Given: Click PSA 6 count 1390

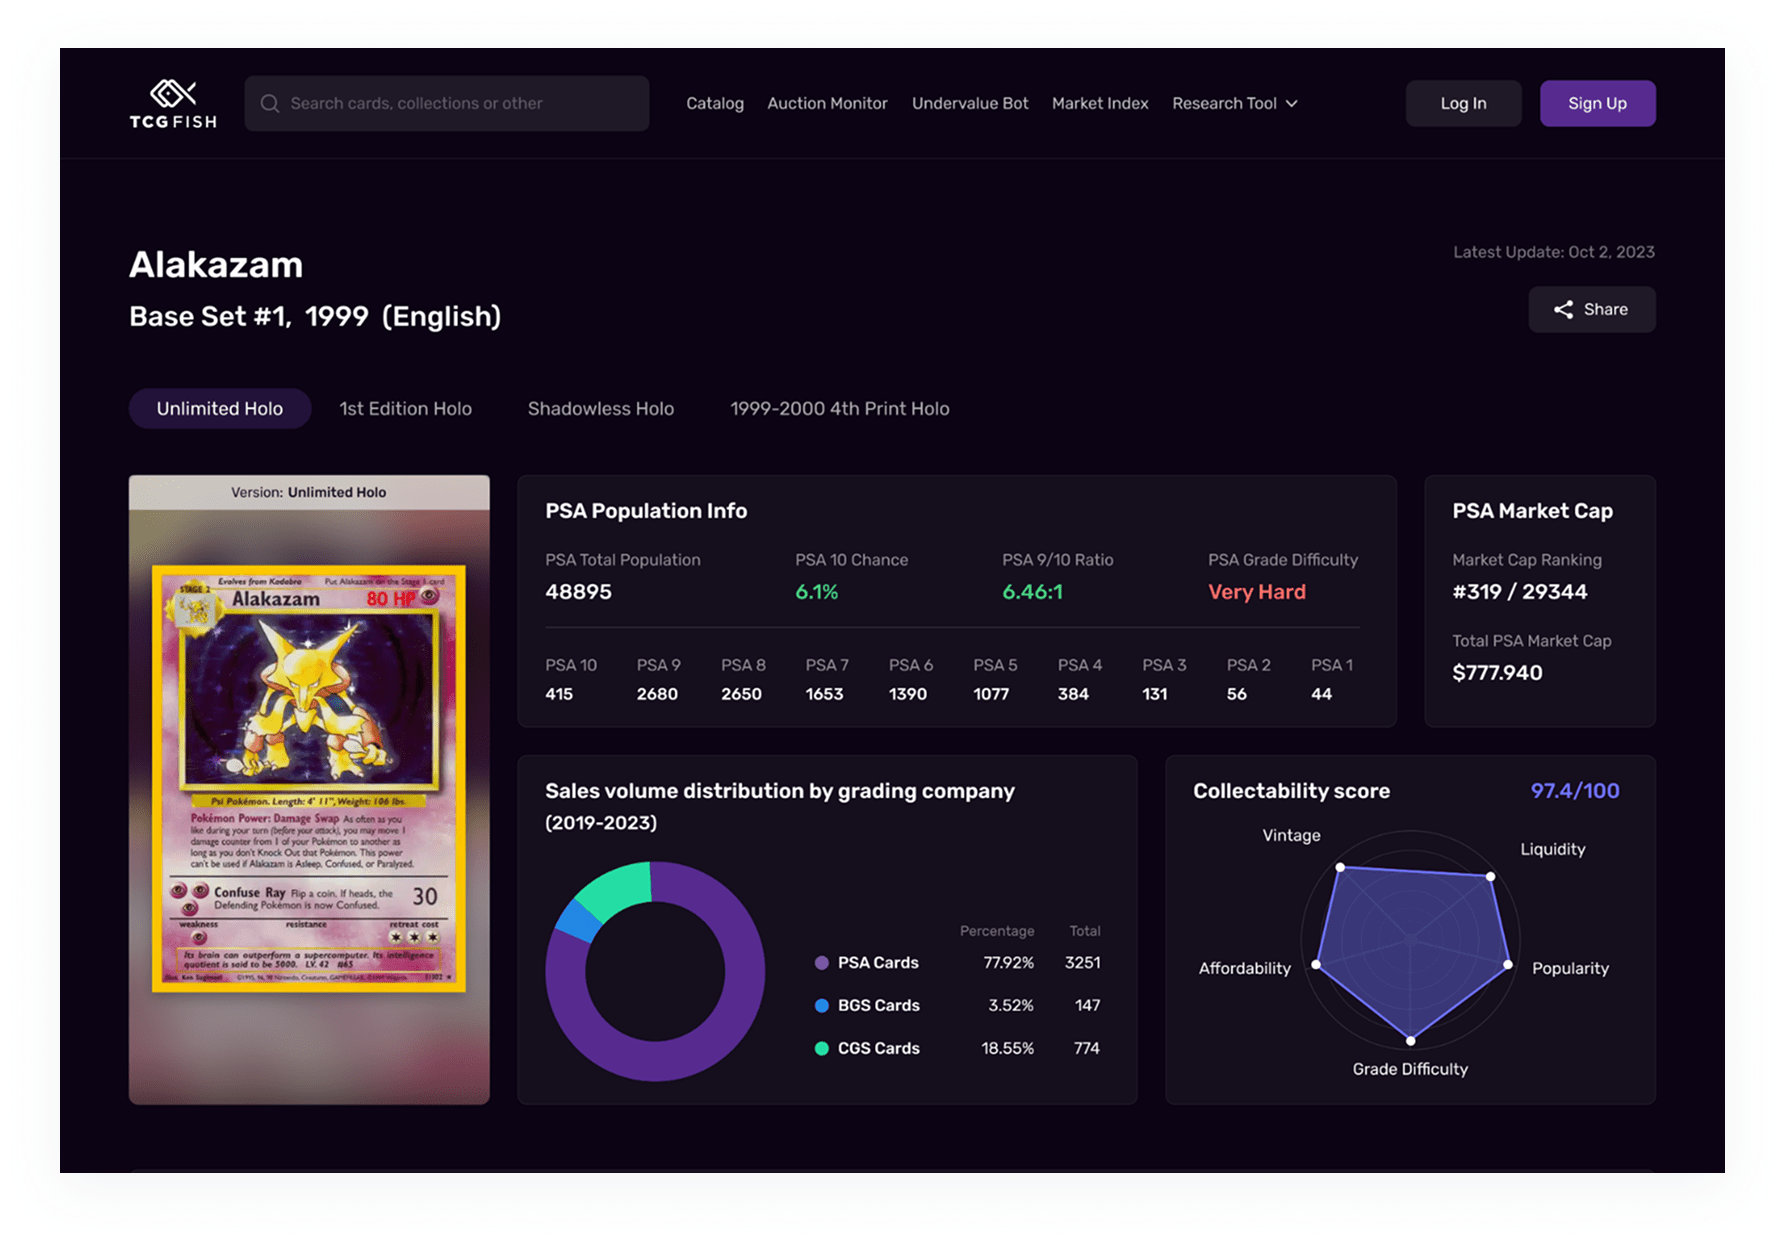Looking at the screenshot, I should click(x=908, y=694).
